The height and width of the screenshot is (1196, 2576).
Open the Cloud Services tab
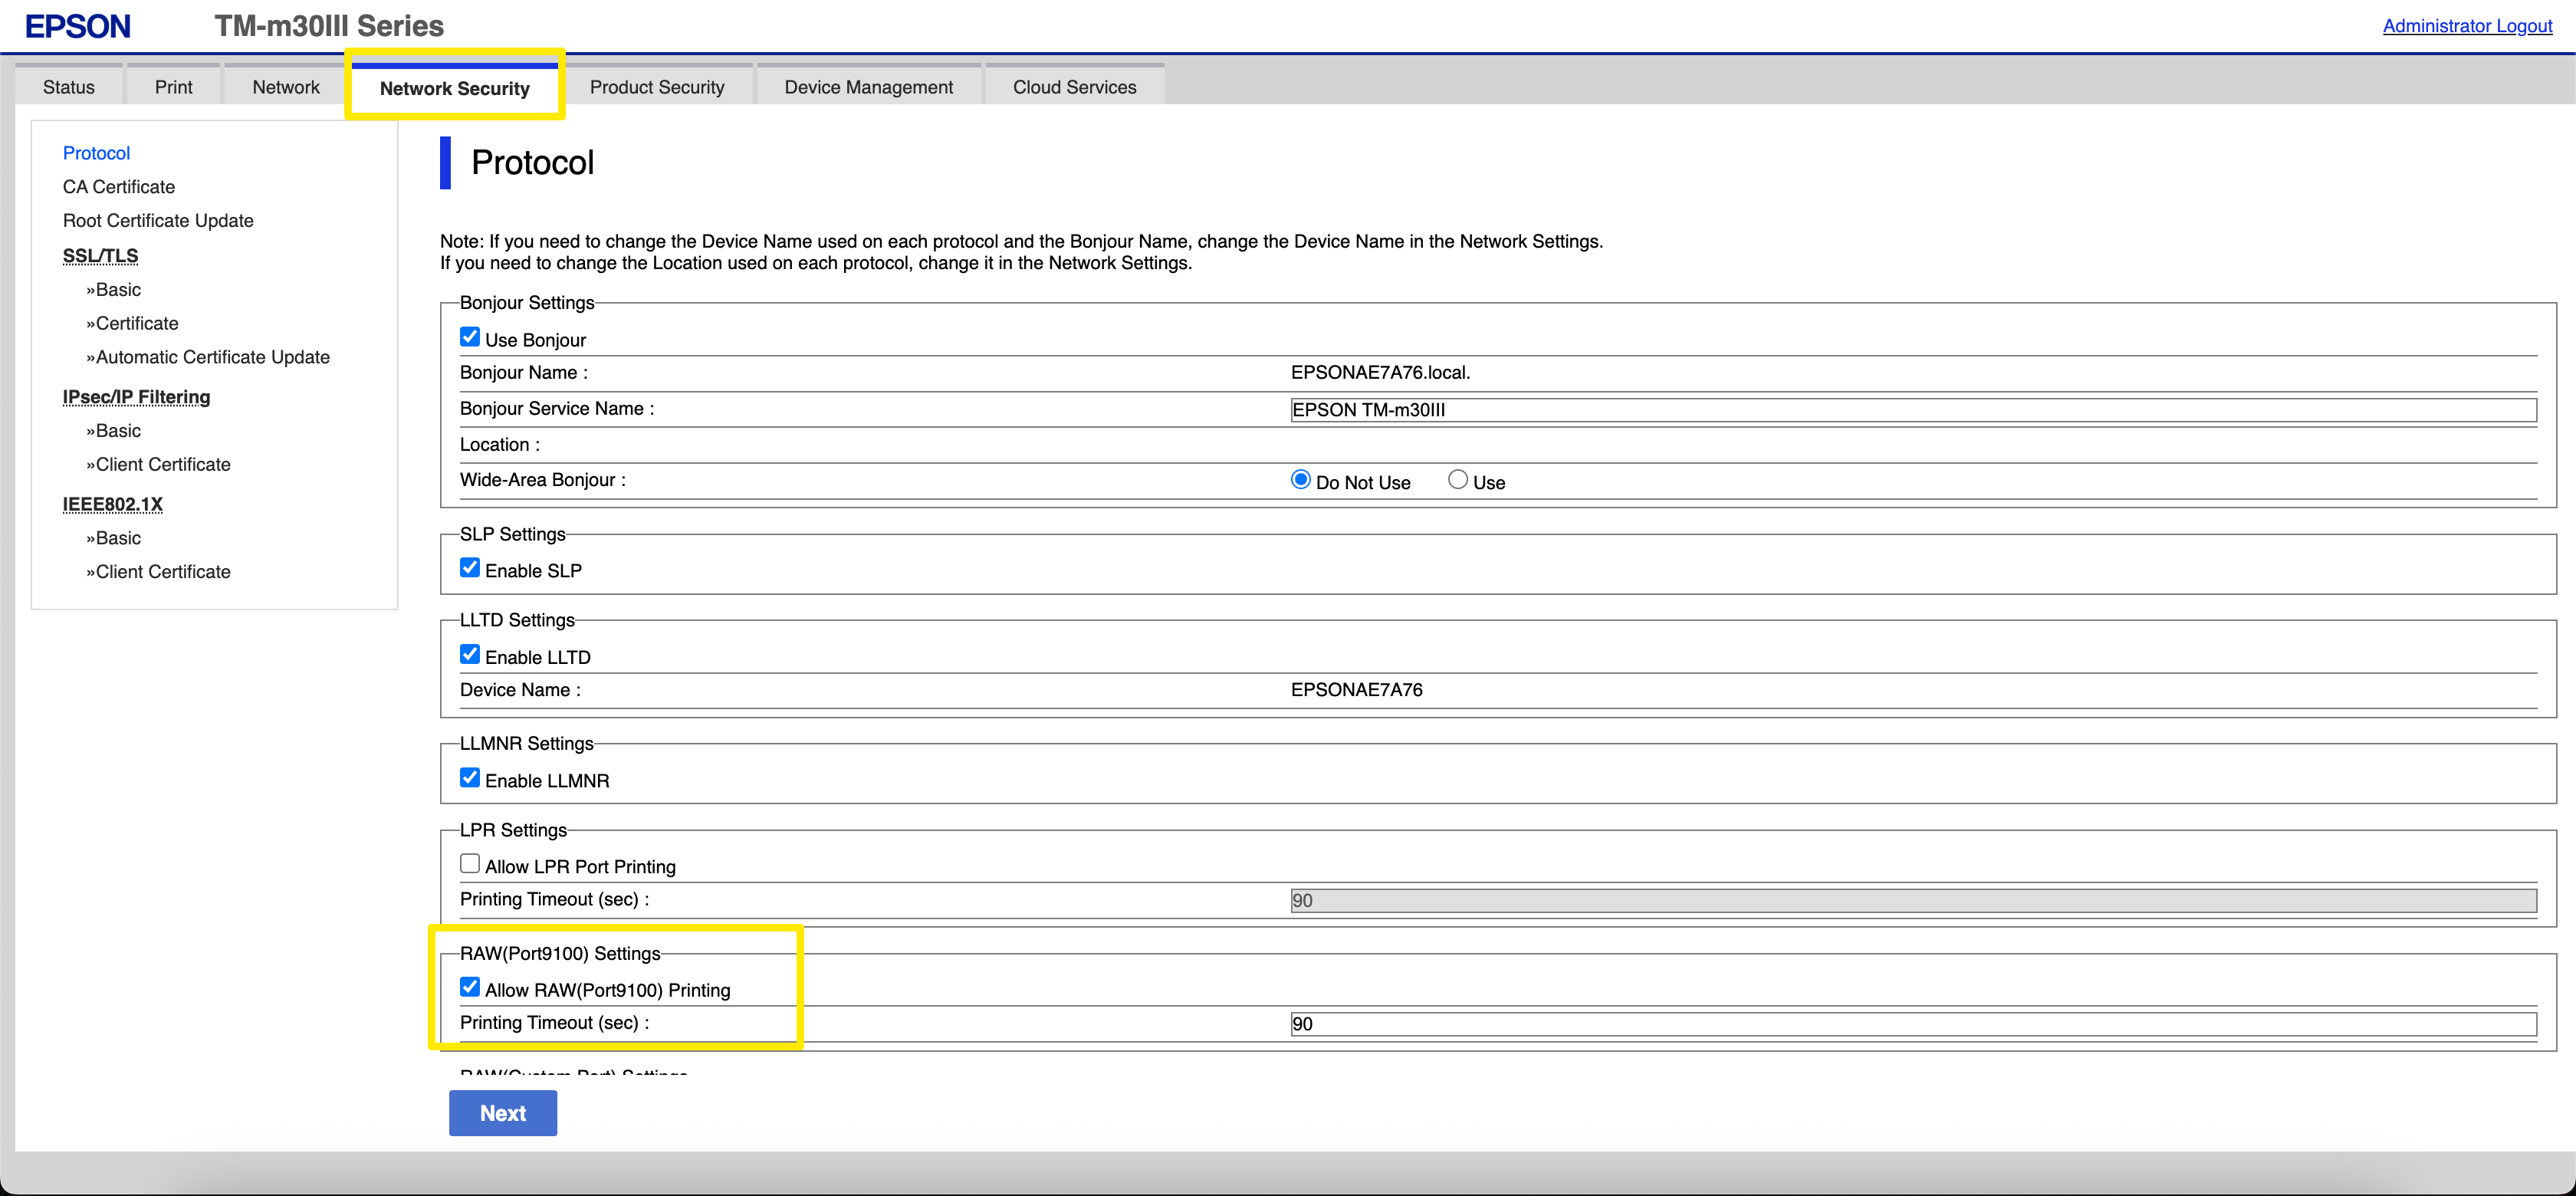pyautogui.click(x=1073, y=87)
